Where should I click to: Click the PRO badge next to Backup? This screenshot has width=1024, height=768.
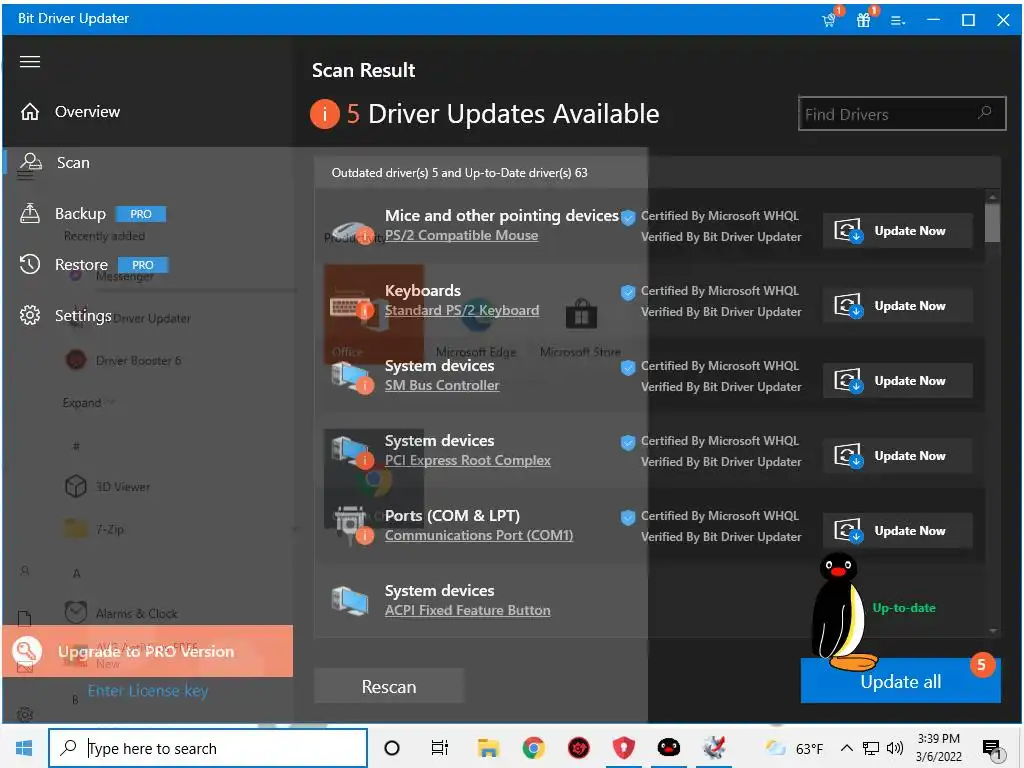tap(141, 214)
